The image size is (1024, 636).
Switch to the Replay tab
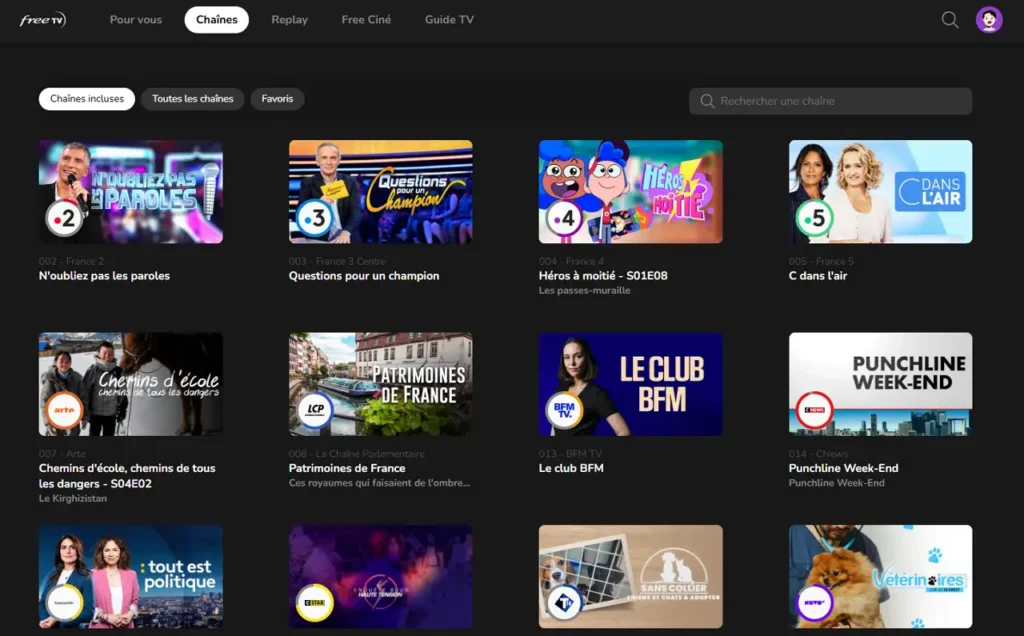[x=289, y=19]
